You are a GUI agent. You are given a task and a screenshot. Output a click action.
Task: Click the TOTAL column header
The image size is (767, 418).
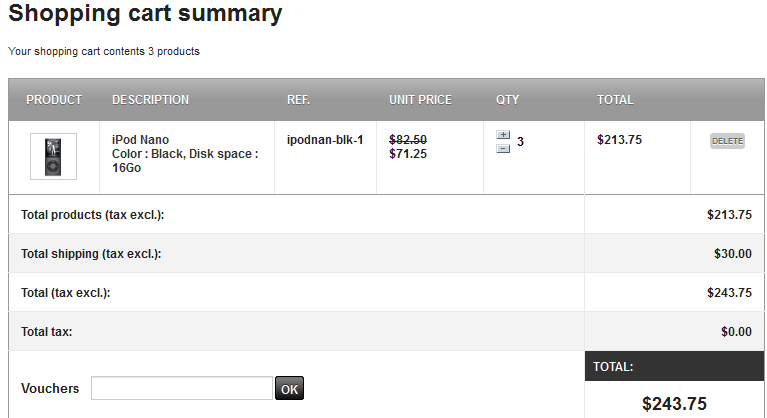(x=615, y=100)
